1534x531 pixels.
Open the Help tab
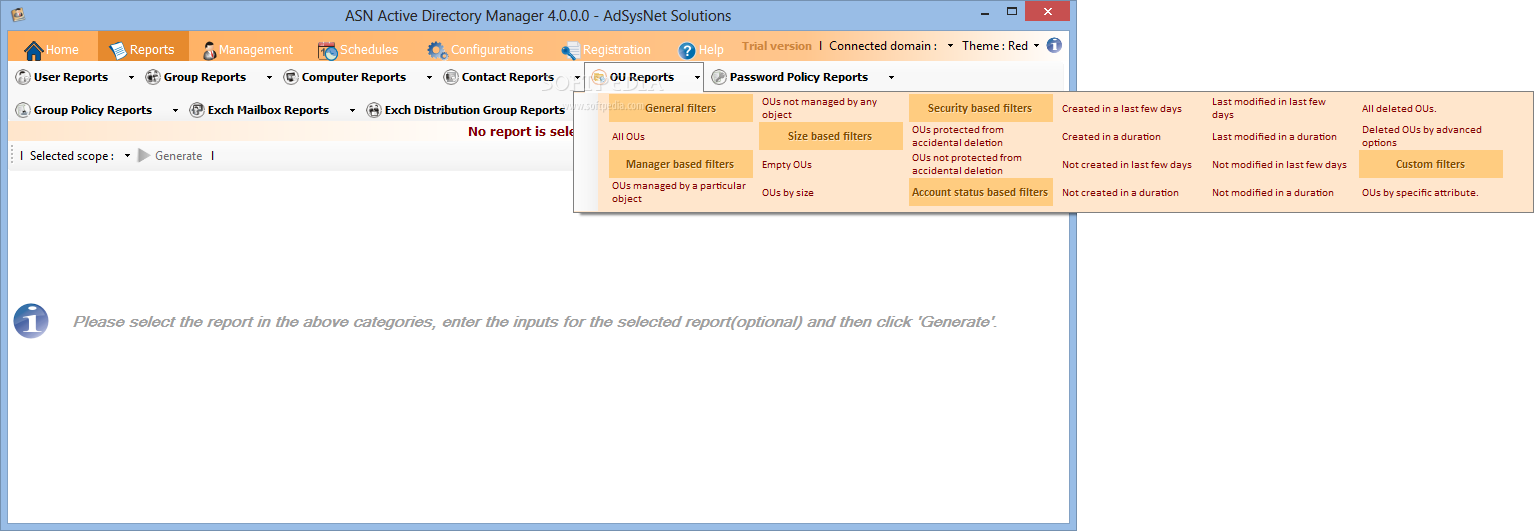(701, 49)
